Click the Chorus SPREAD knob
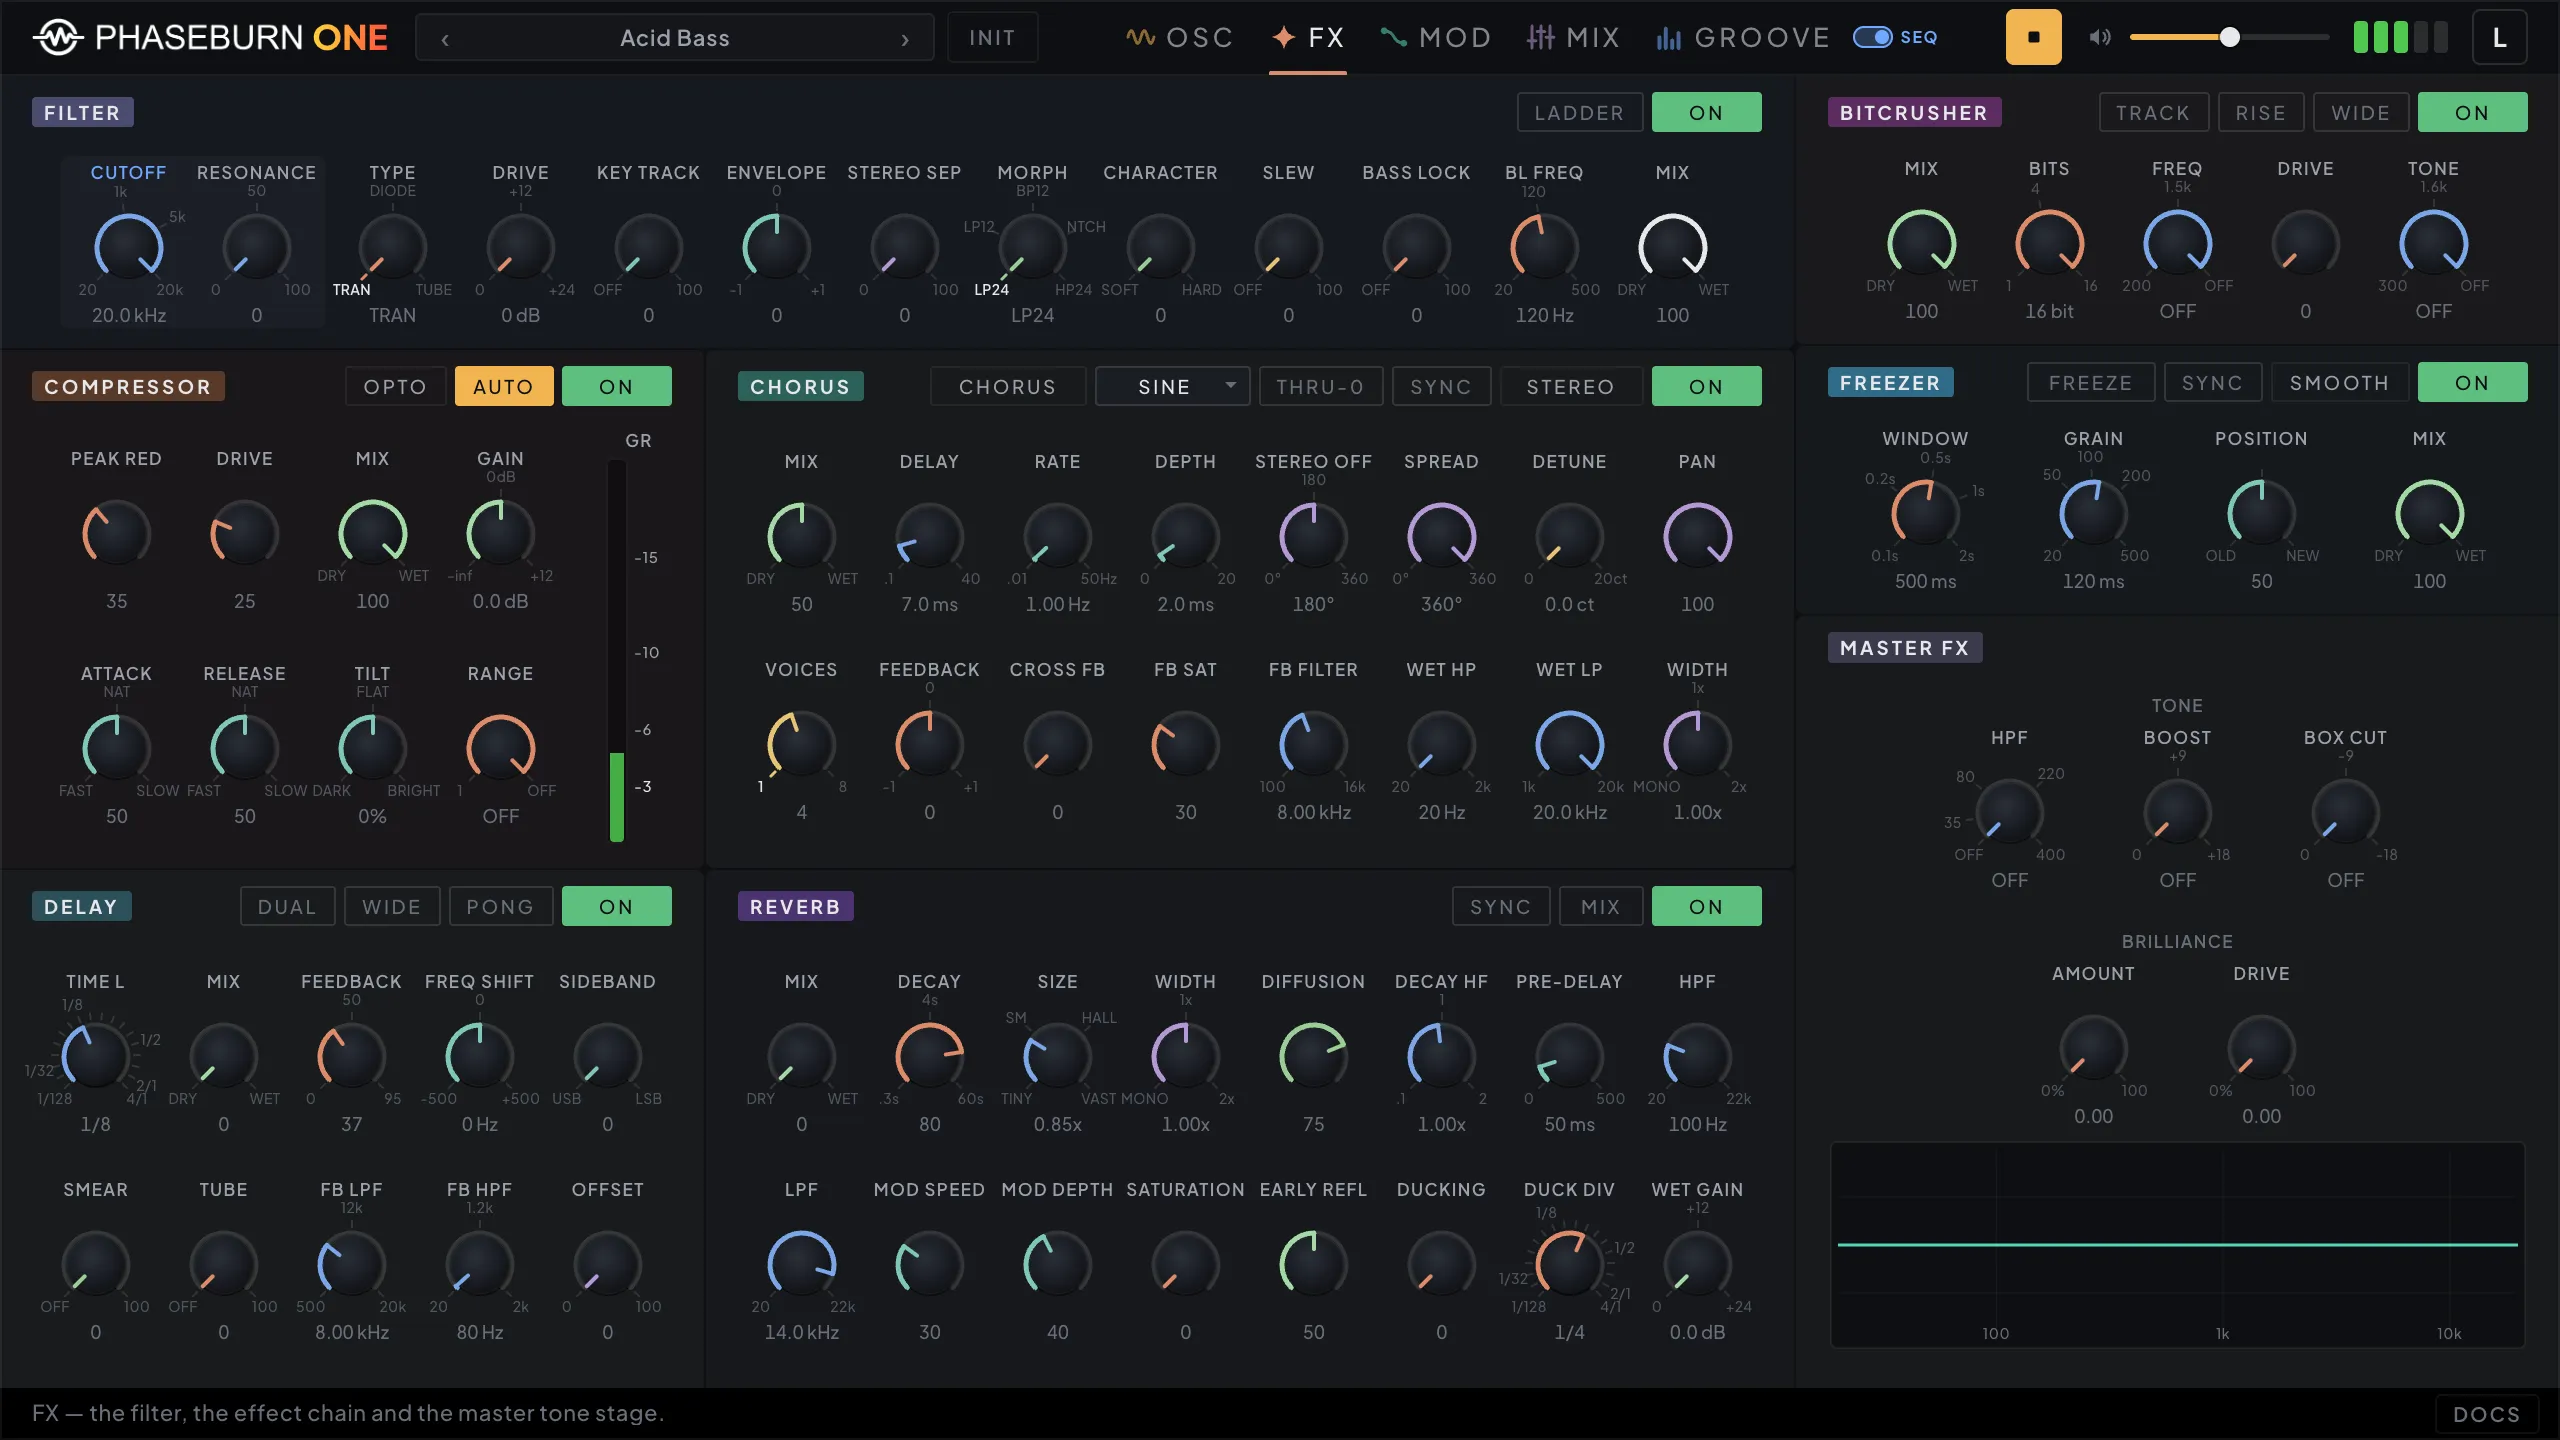 pyautogui.click(x=1442, y=536)
